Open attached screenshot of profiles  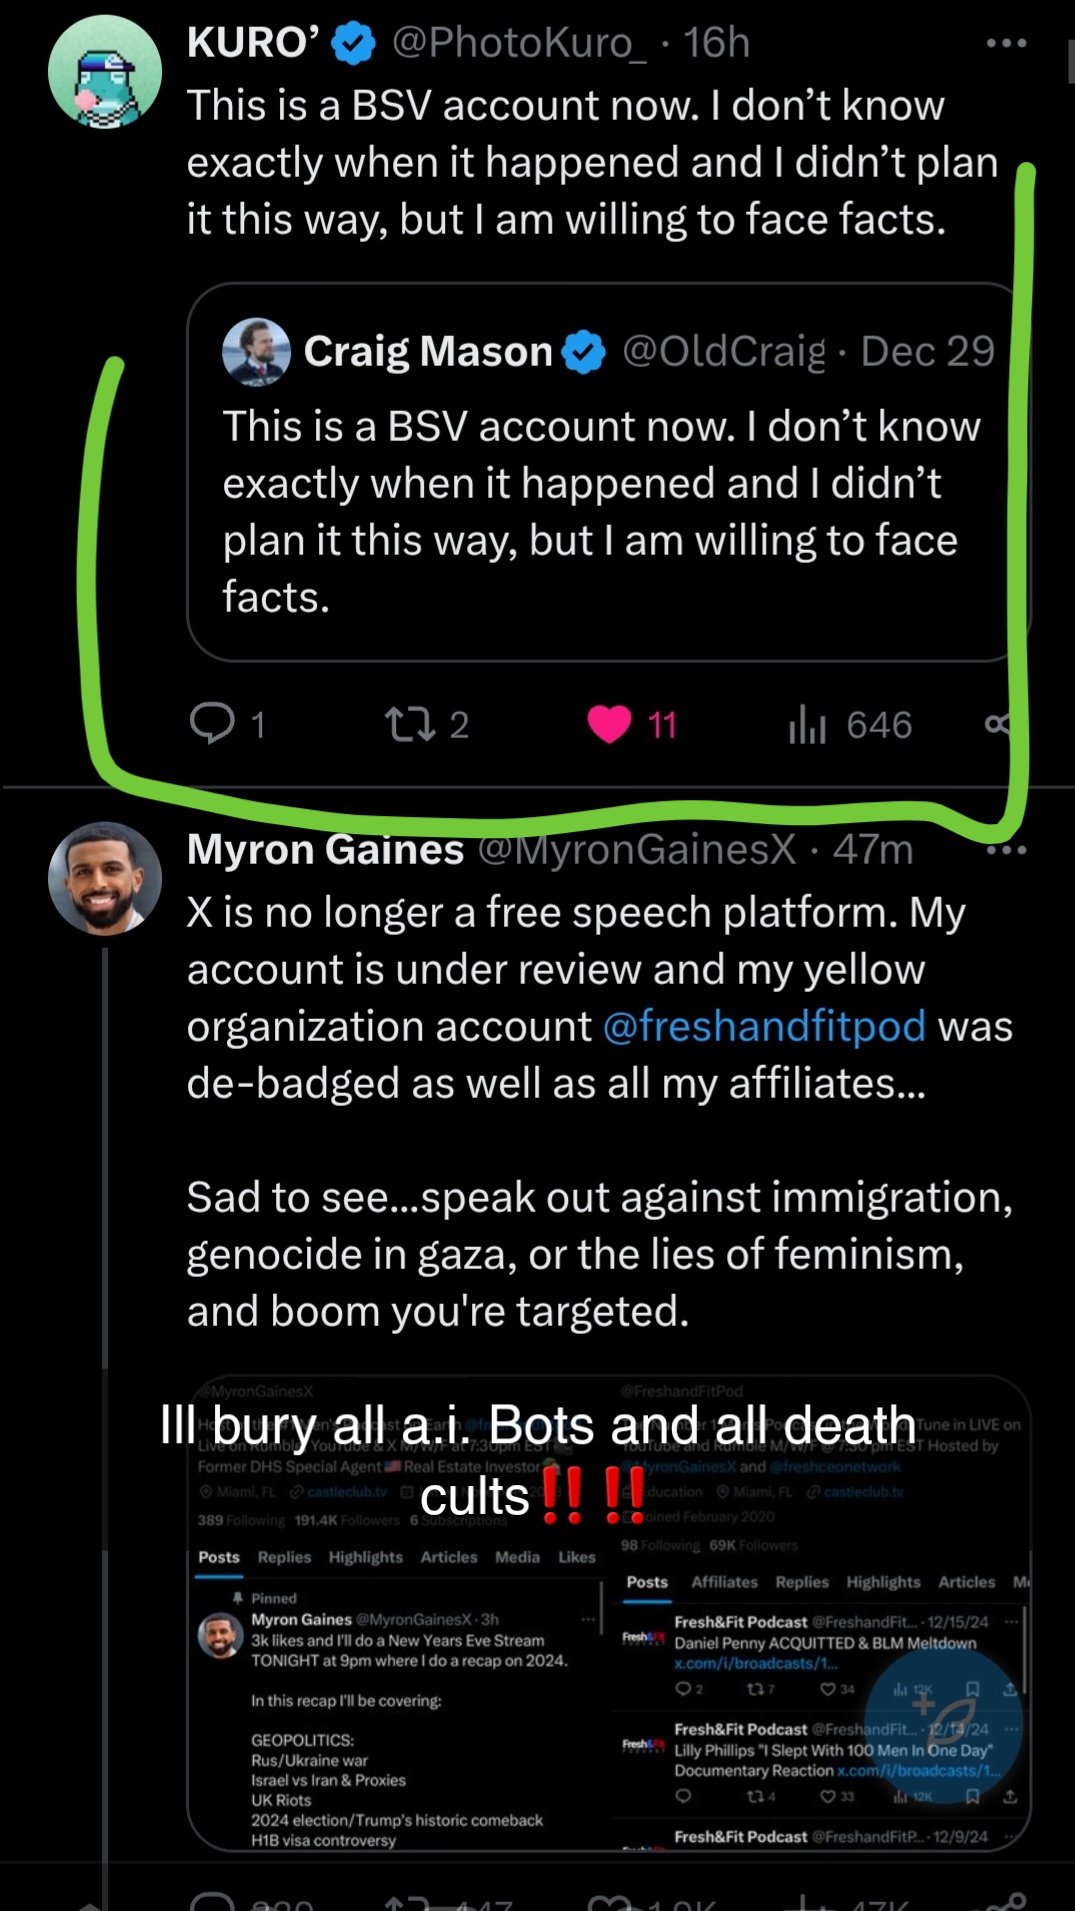609,1614
